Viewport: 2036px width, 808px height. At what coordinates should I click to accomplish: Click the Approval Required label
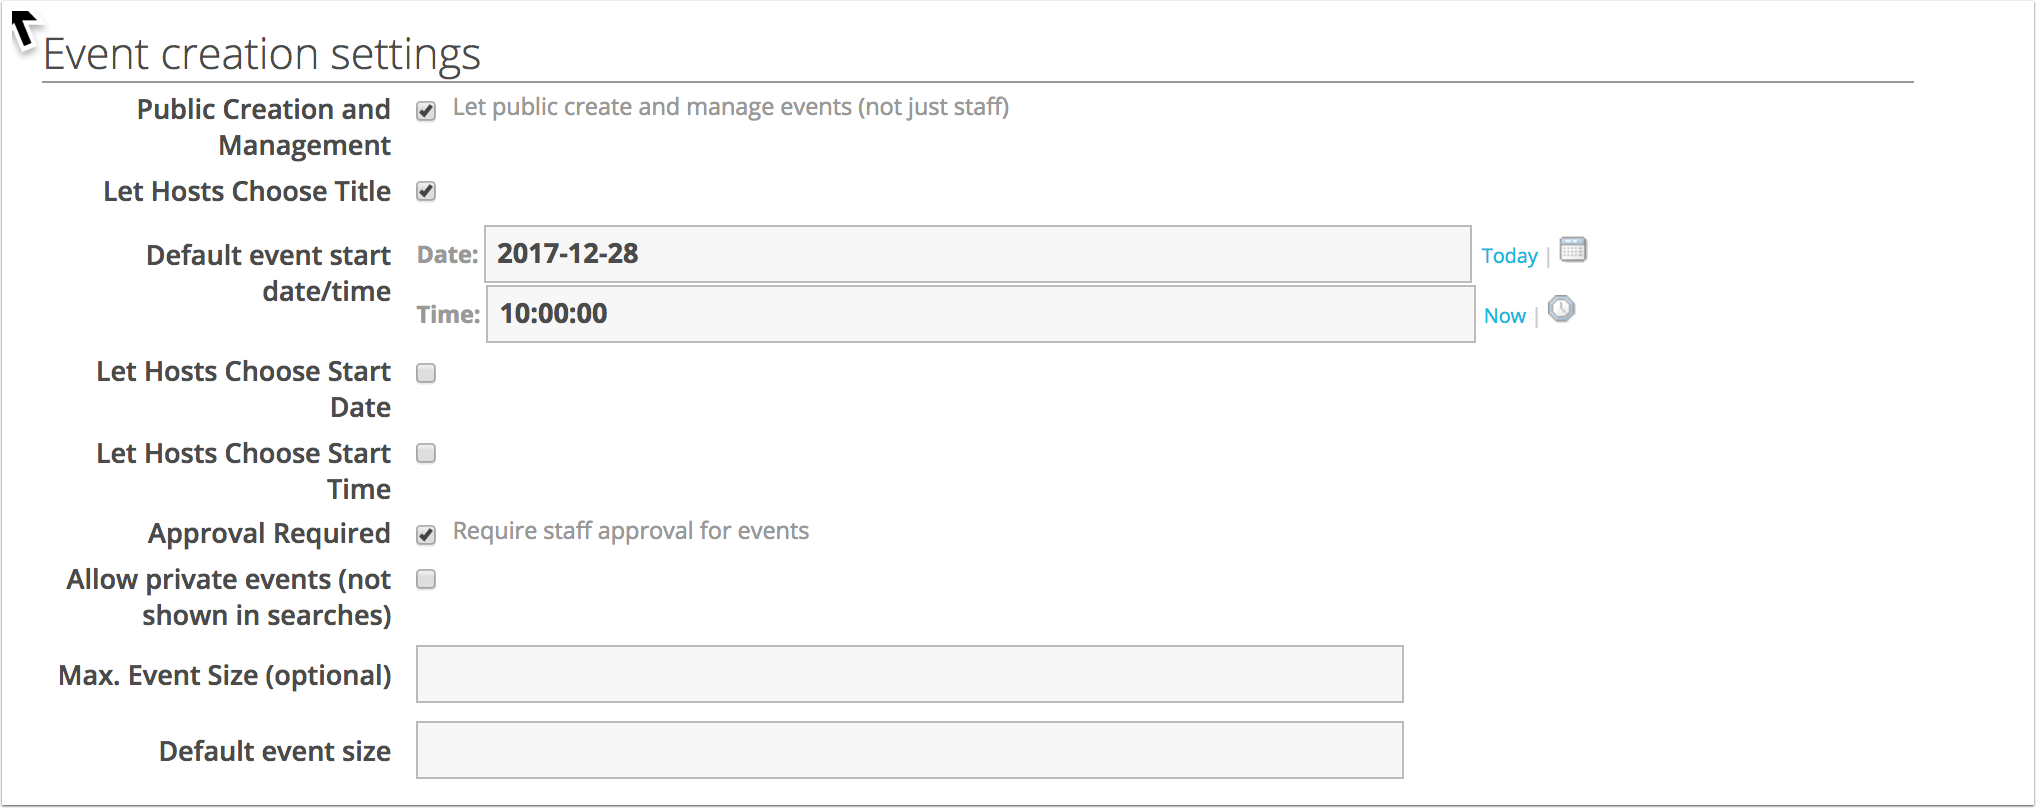[268, 533]
